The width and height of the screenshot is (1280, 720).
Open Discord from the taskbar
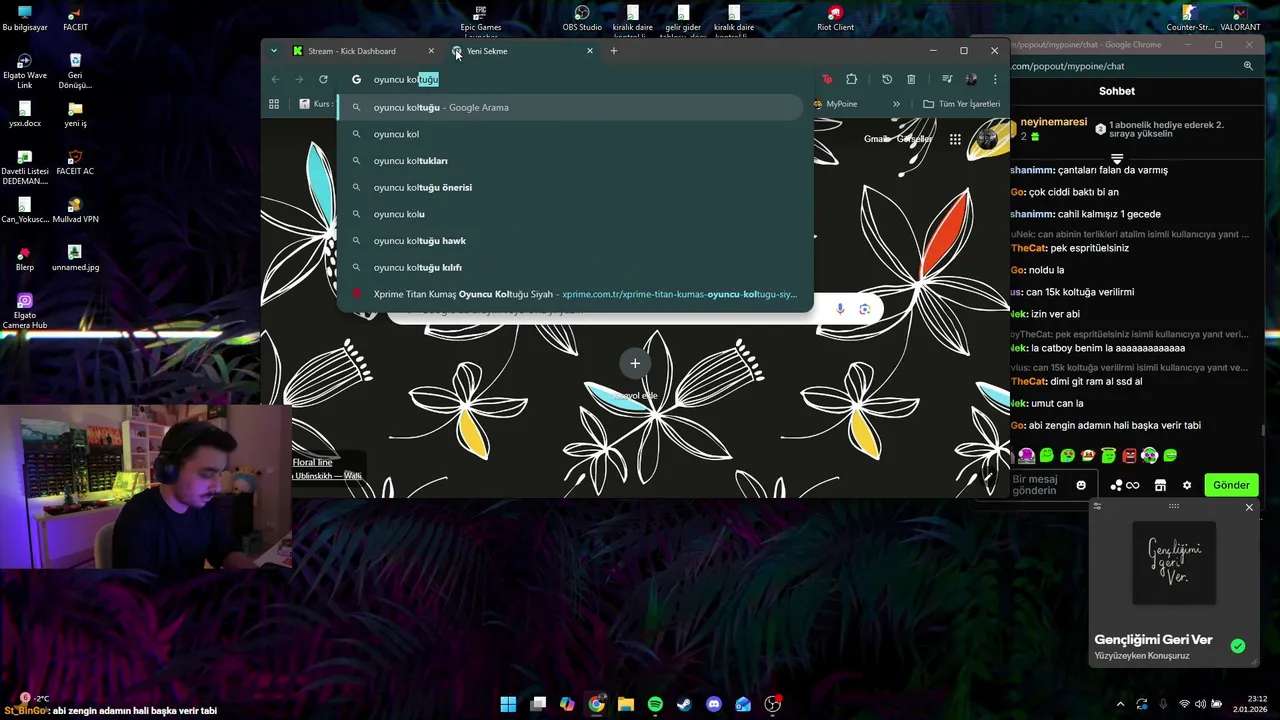(714, 704)
